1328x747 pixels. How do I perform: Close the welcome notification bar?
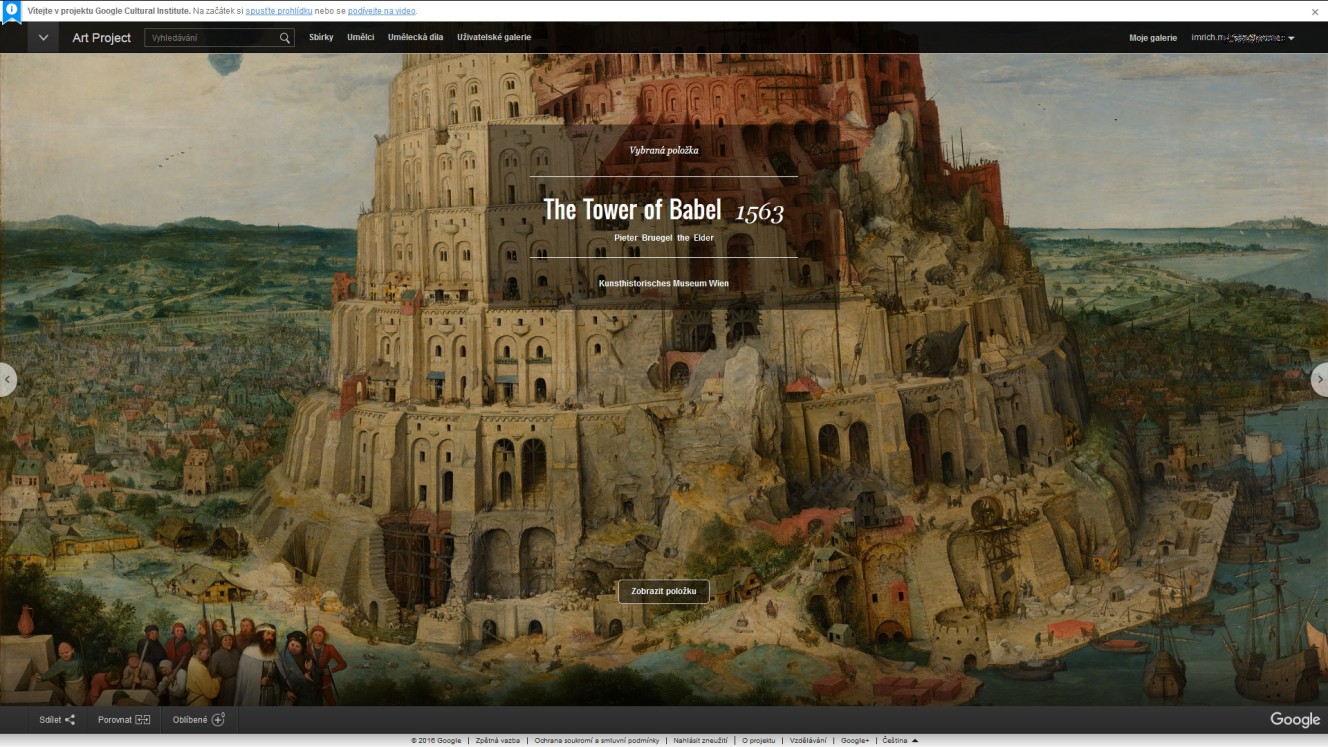click(x=1315, y=11)
